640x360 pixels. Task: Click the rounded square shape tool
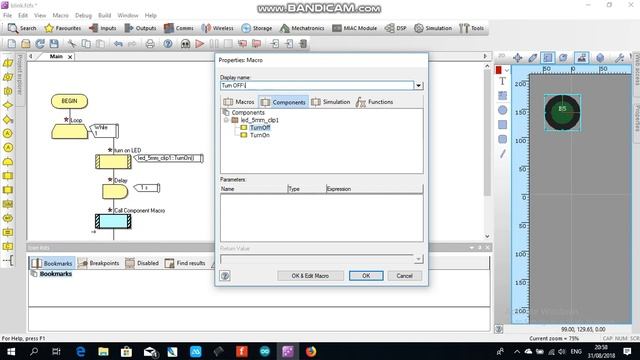click(x=502, y=139)
